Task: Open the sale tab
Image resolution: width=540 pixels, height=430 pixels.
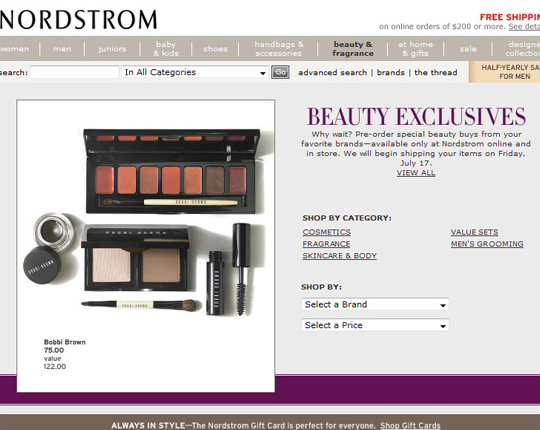Action: click(x=468, y=49)
